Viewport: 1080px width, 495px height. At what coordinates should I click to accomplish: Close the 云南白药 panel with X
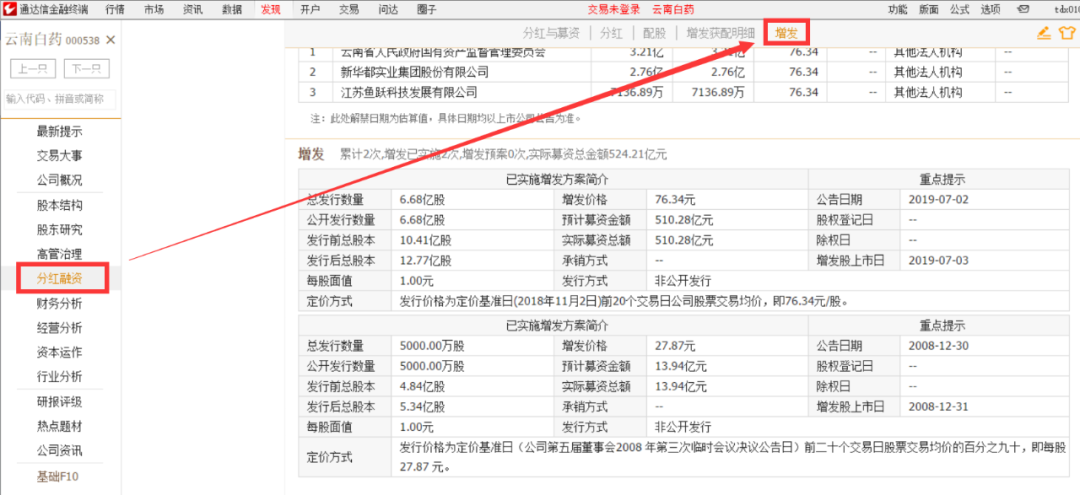(111, 40)
